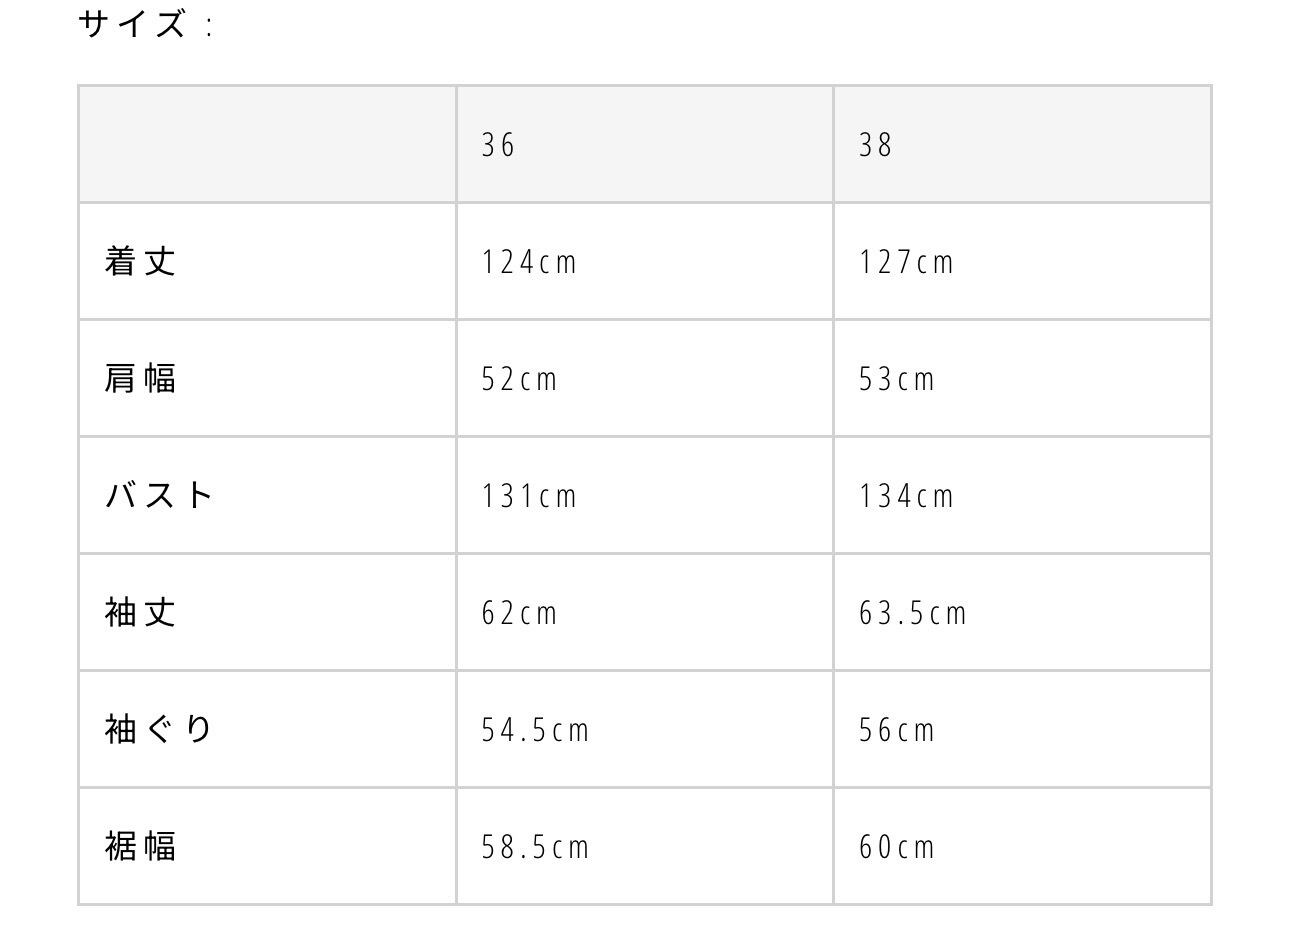Select the 58.5cm hem width cell
This screenshot has height=938, width=1290.
(535, 847)
